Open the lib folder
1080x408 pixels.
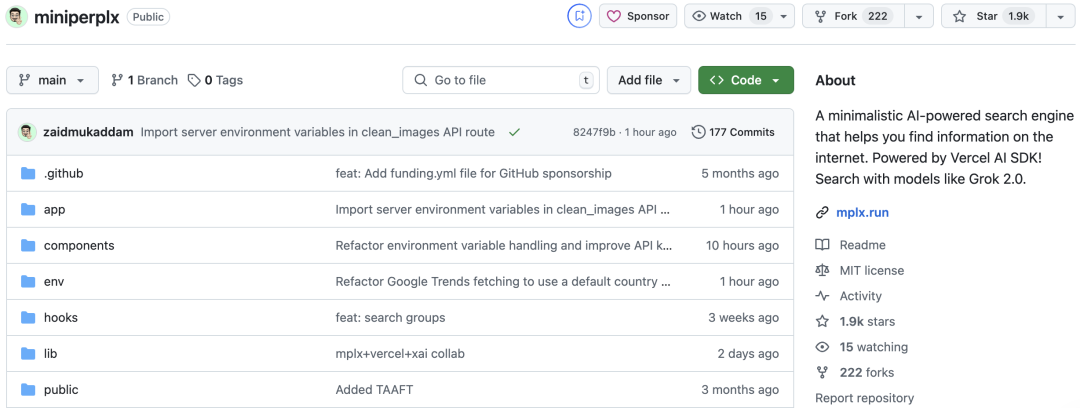coord(50,354)
